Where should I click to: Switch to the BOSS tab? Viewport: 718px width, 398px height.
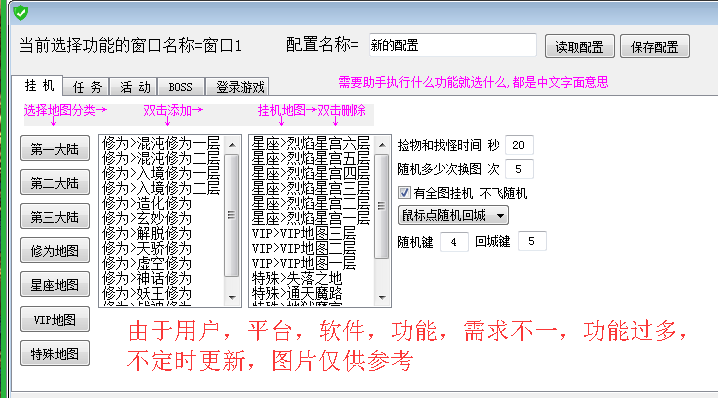180,87
